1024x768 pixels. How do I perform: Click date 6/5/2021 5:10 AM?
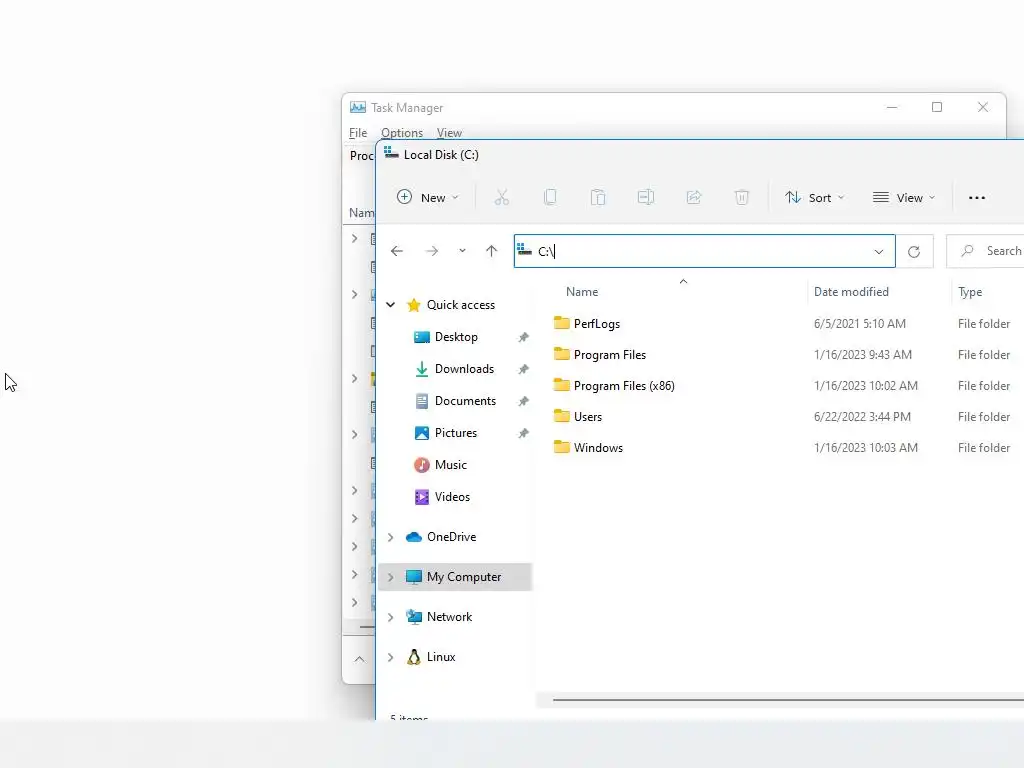click(x=859, y=323)
